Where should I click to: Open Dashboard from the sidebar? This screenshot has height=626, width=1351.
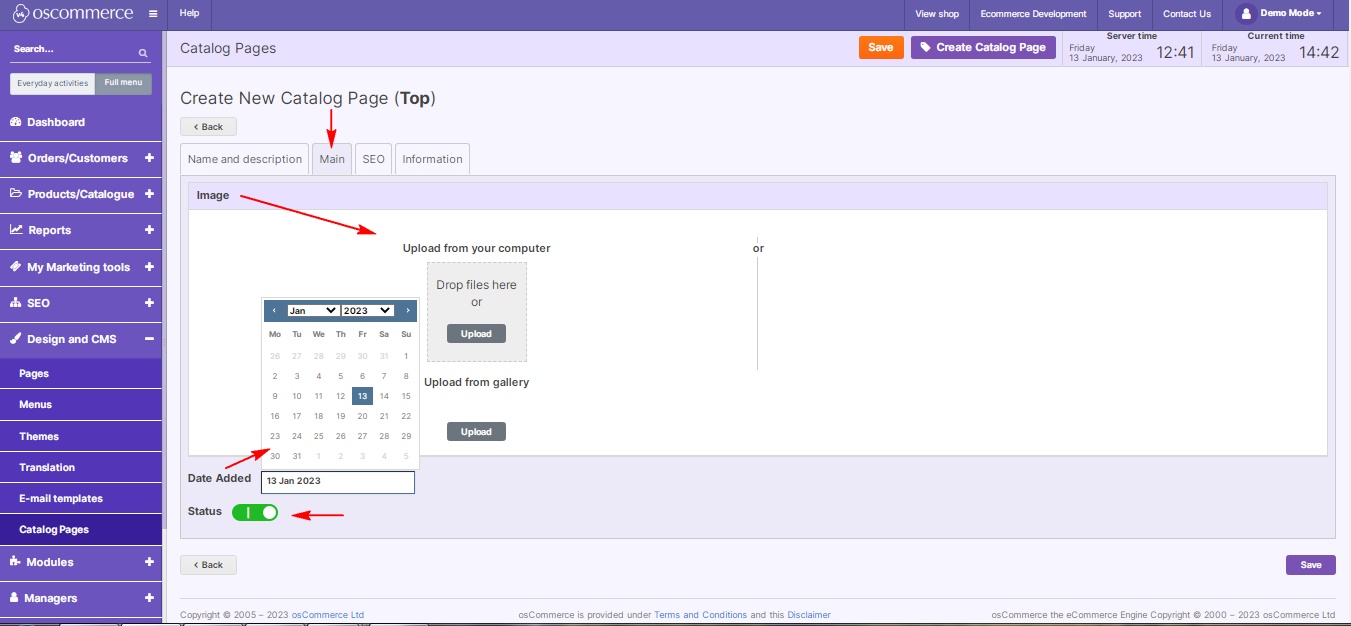pyautogui.click(x=56, y=122)
